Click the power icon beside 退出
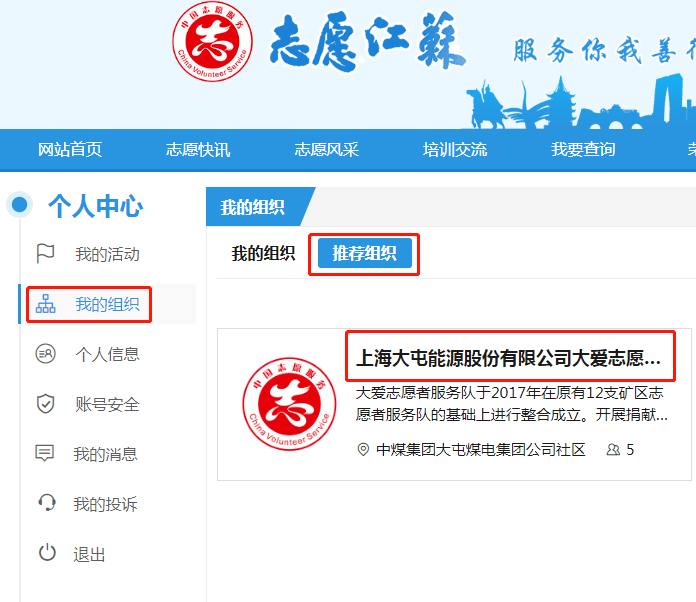 click(x=47, y=553)
